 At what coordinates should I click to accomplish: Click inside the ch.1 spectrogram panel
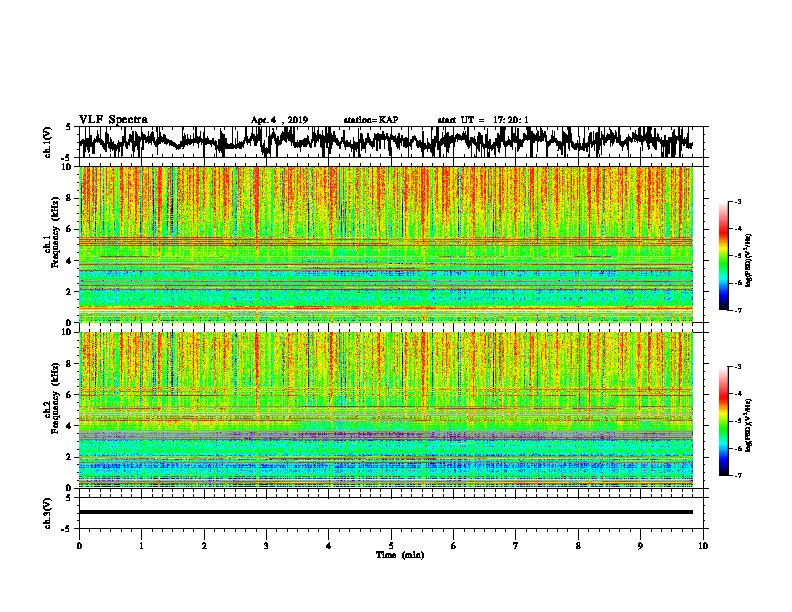tap(385, 244)
